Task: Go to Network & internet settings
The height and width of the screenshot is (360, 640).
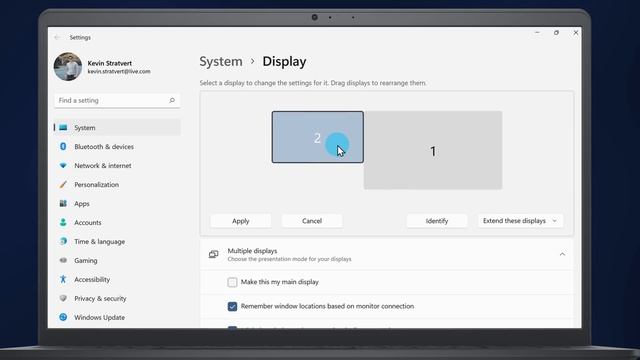Action: (x=117, y=165)
